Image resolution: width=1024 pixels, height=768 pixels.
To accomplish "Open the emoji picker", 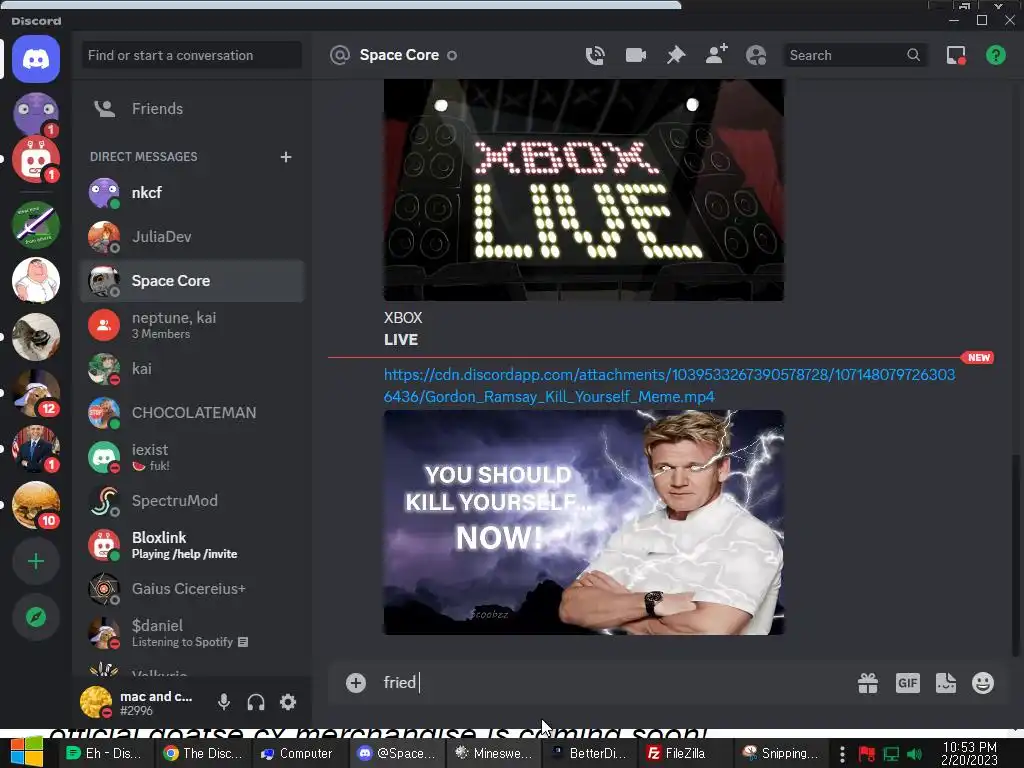I will point(983,683).
